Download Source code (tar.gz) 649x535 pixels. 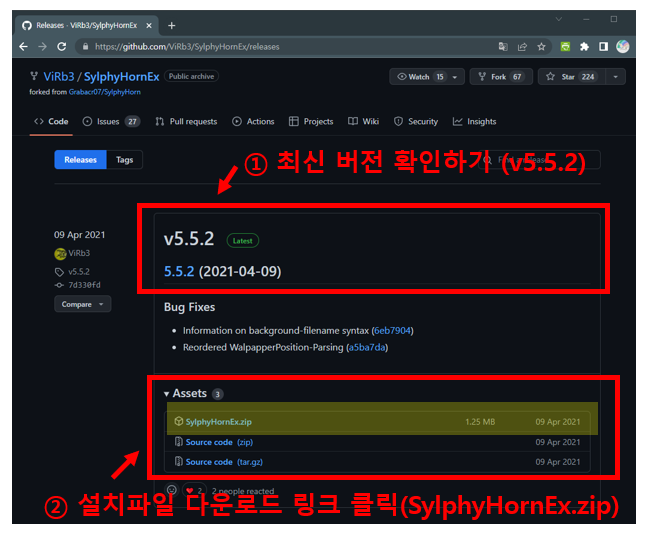click(224, 462)
